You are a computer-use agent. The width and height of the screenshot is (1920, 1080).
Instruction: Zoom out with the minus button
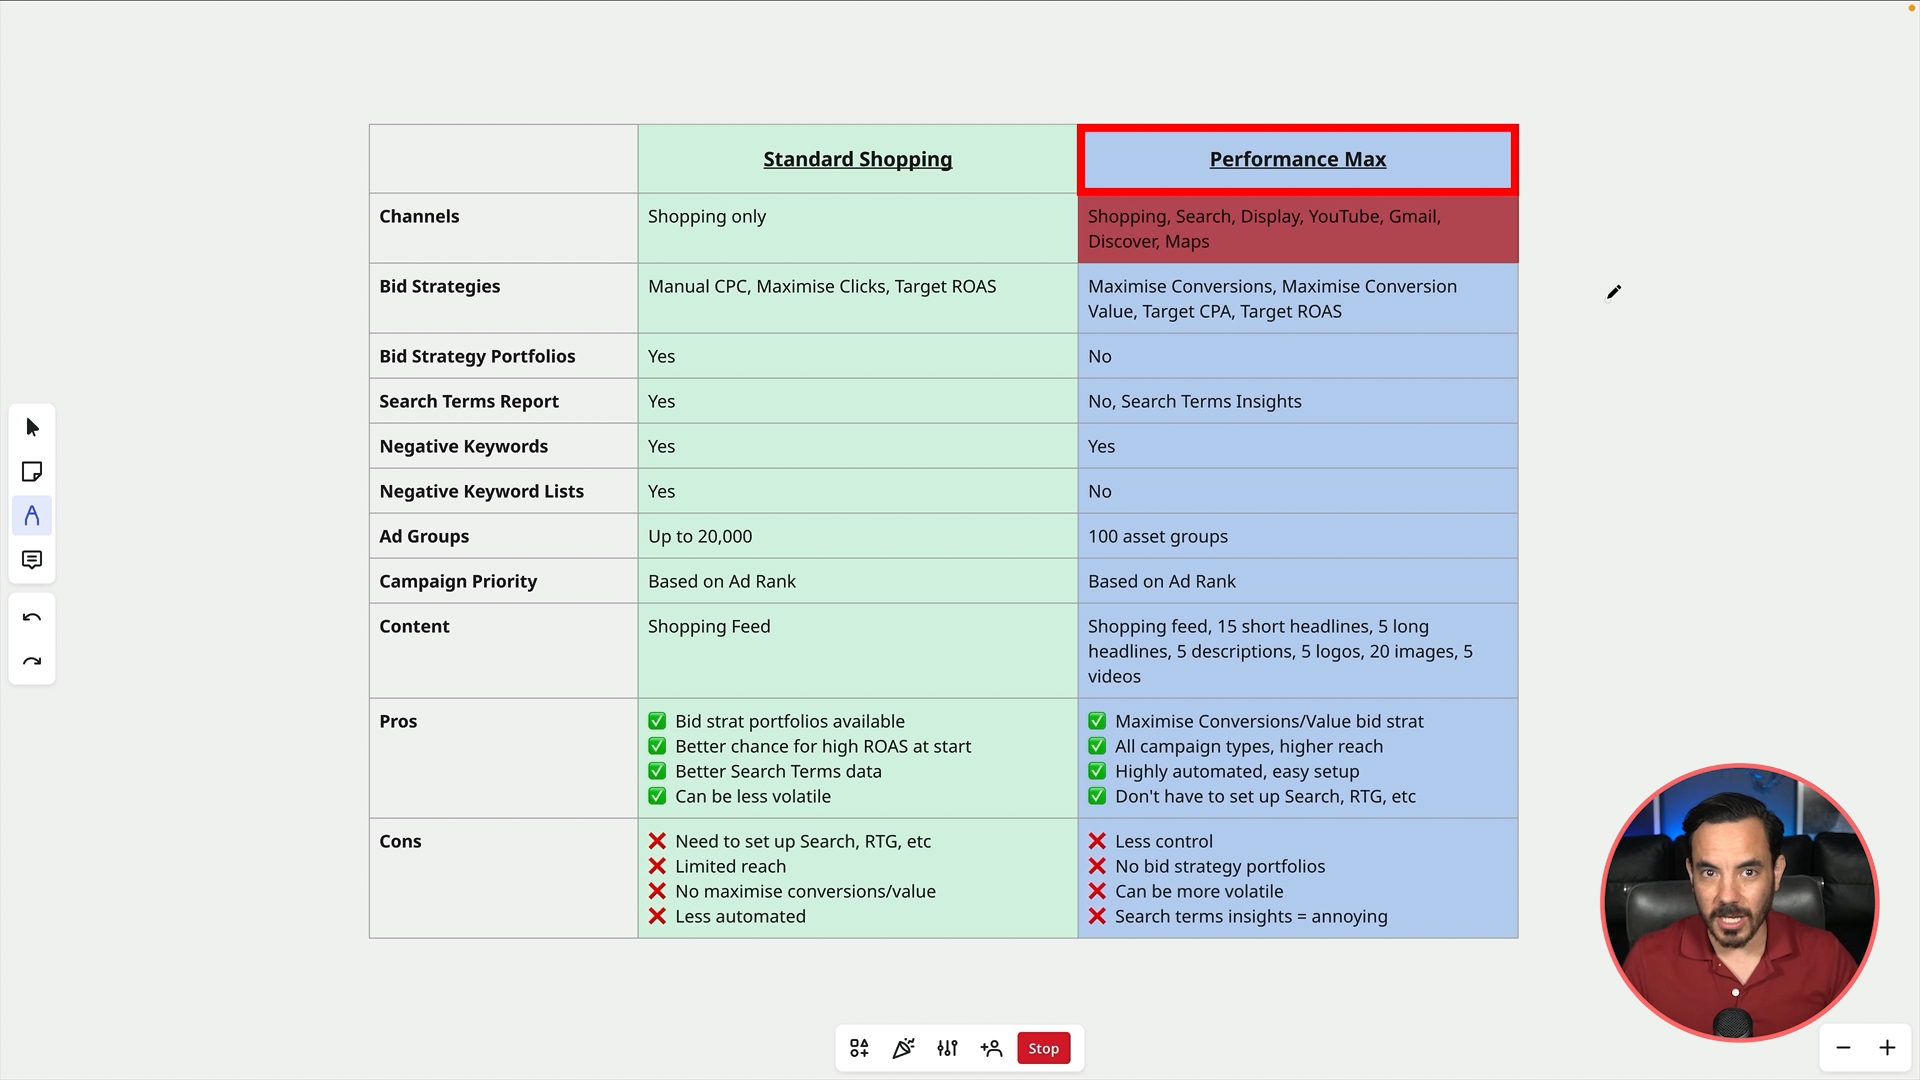click(1843, 1048)
